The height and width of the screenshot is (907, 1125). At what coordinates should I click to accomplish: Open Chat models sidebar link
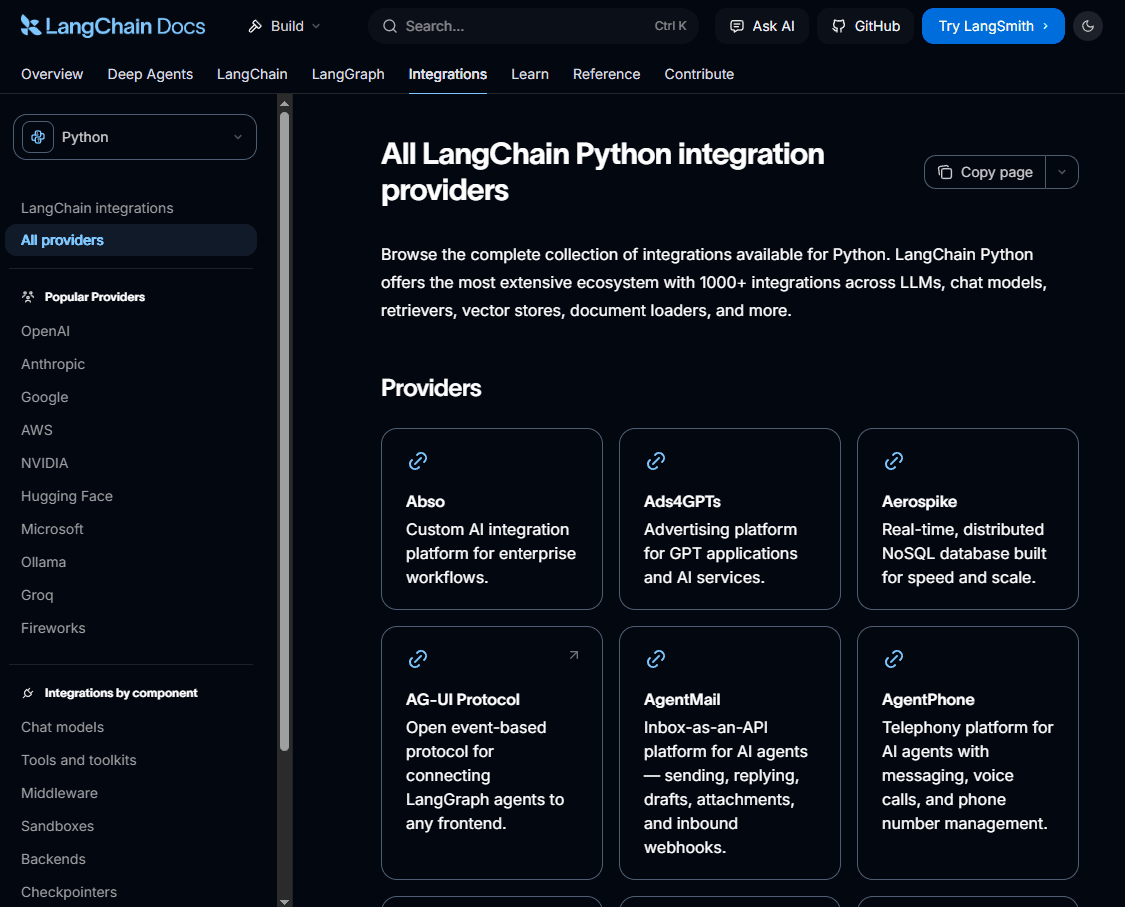point(62,728)
